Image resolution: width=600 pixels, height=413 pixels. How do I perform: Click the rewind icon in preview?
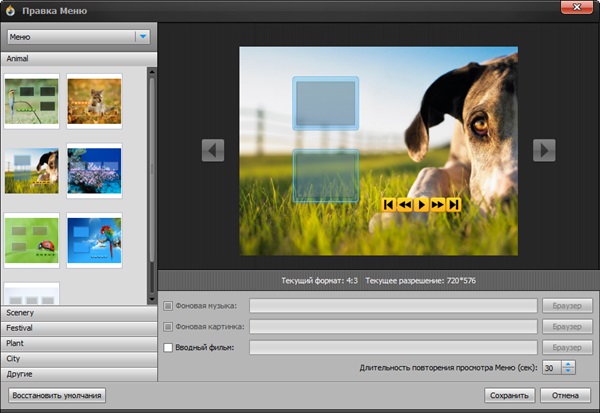(x=405, y=205)
